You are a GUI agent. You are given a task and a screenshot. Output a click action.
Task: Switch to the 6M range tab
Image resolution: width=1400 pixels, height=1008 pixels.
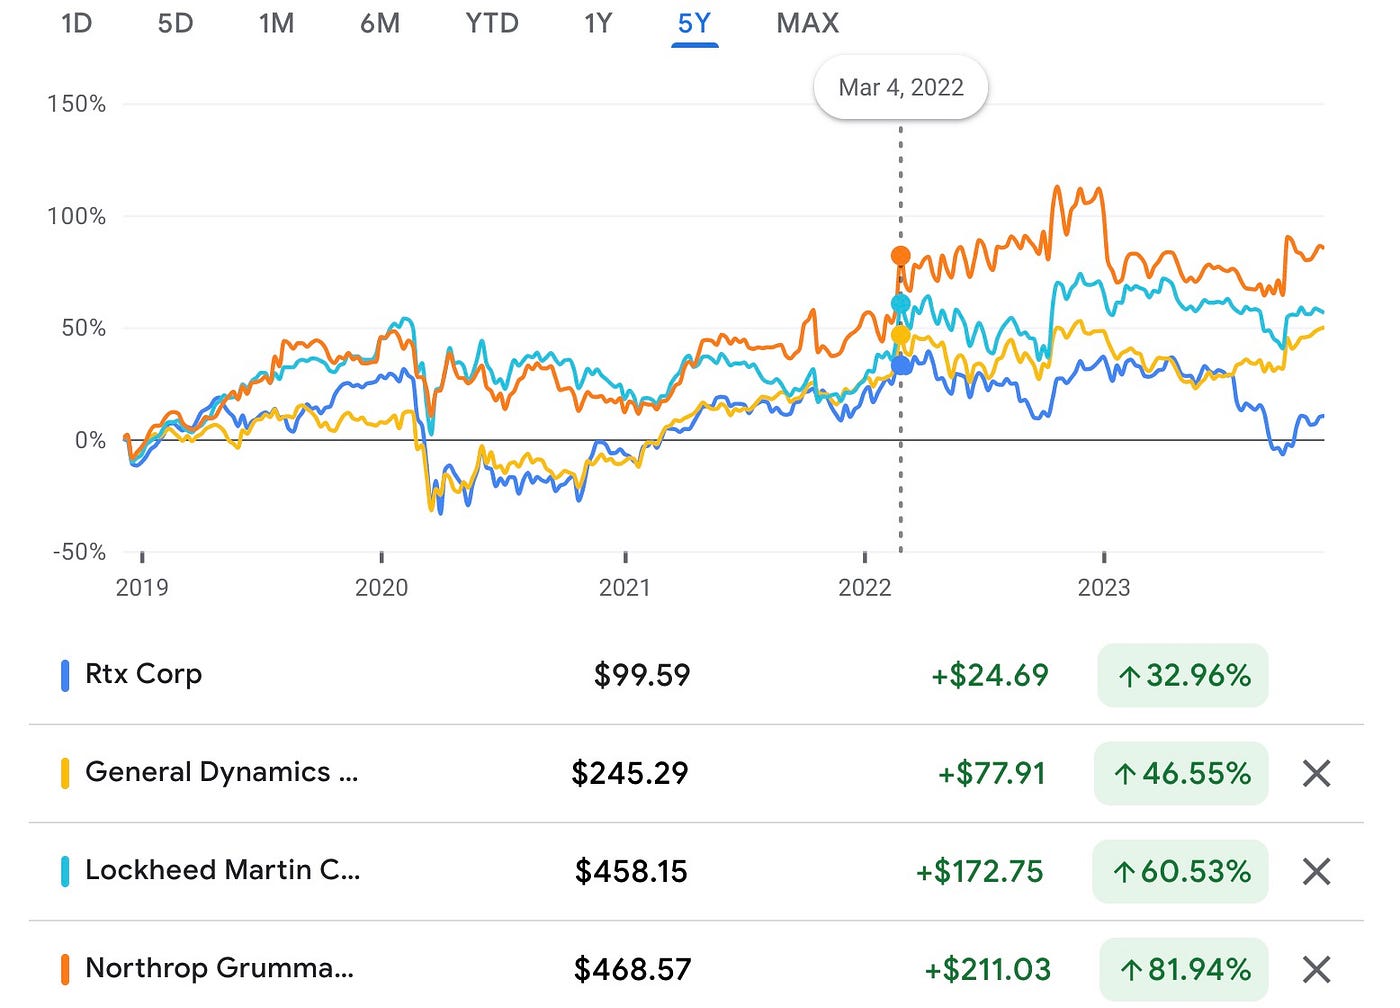[x=380, y=23]
